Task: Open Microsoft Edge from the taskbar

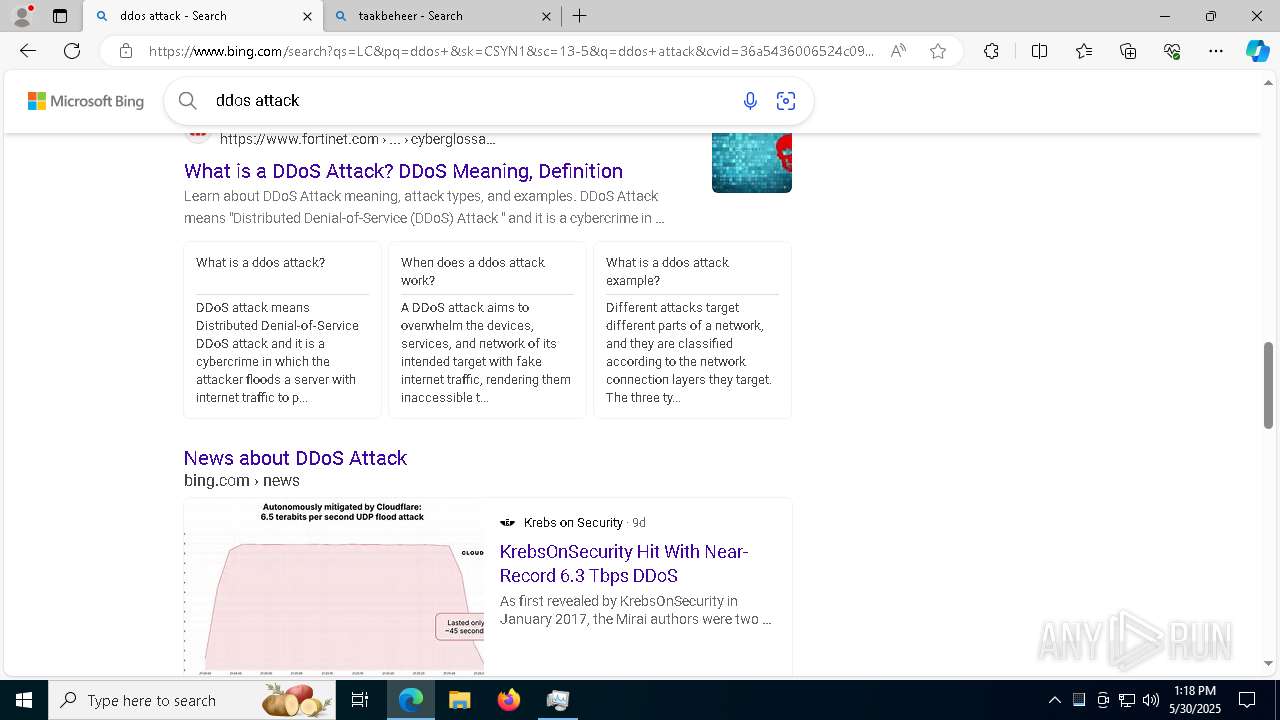Action: pyautogui.click(x=411, y=700)
